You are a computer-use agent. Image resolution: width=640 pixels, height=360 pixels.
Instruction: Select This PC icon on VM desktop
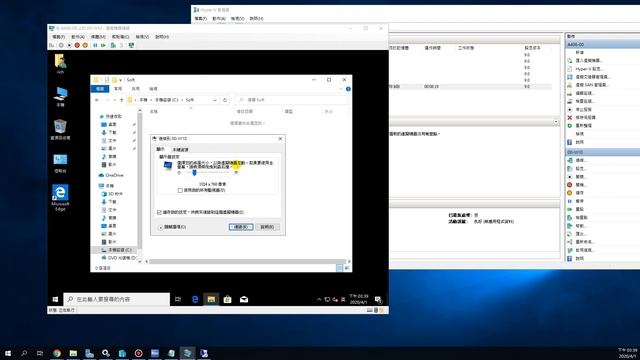[x=60, y=97]
